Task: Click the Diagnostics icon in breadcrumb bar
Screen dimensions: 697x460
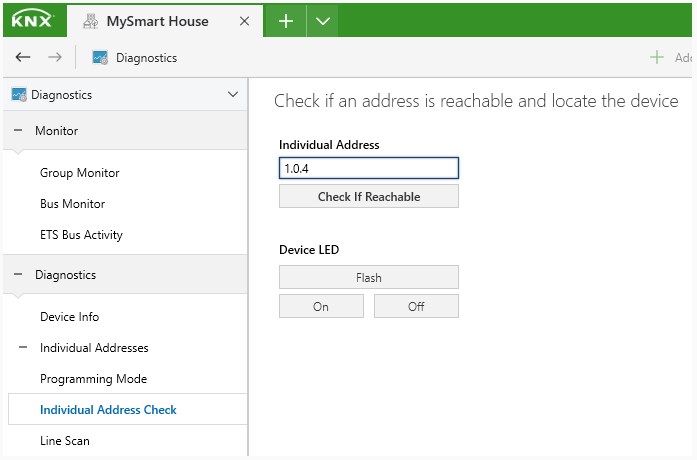Action: (100, 58)
